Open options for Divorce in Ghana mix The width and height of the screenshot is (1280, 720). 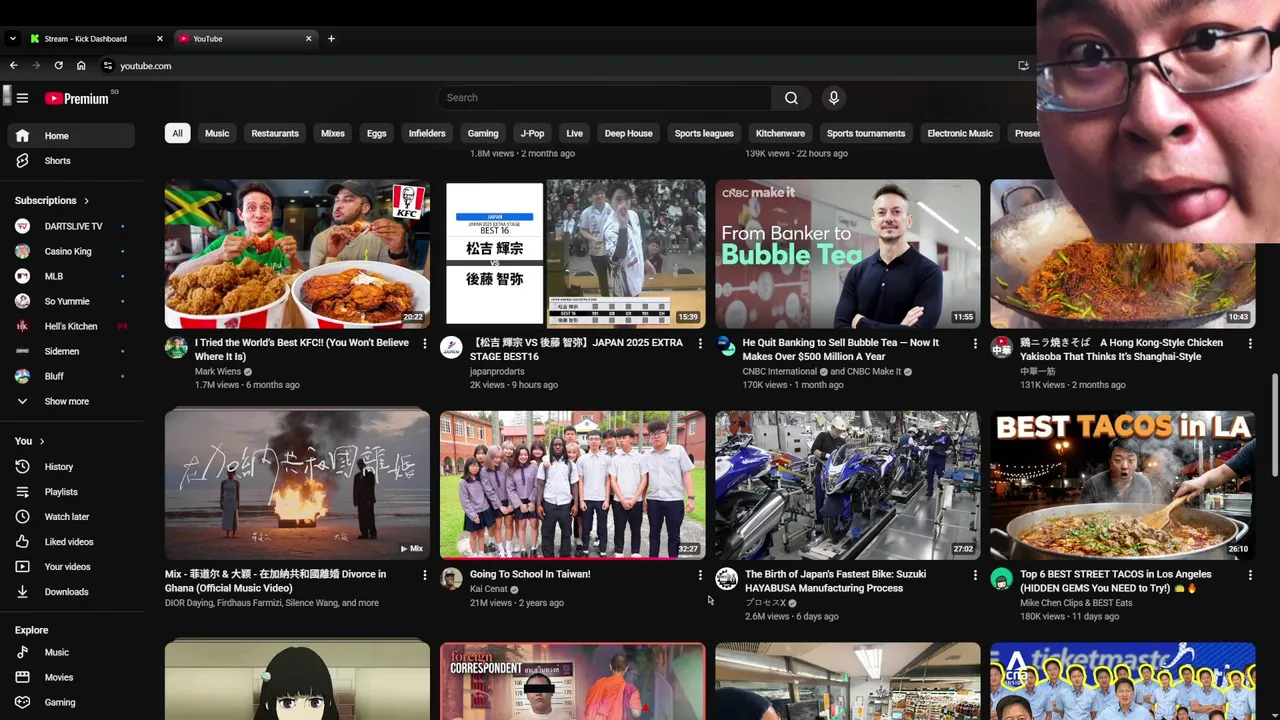coord(425,575)
